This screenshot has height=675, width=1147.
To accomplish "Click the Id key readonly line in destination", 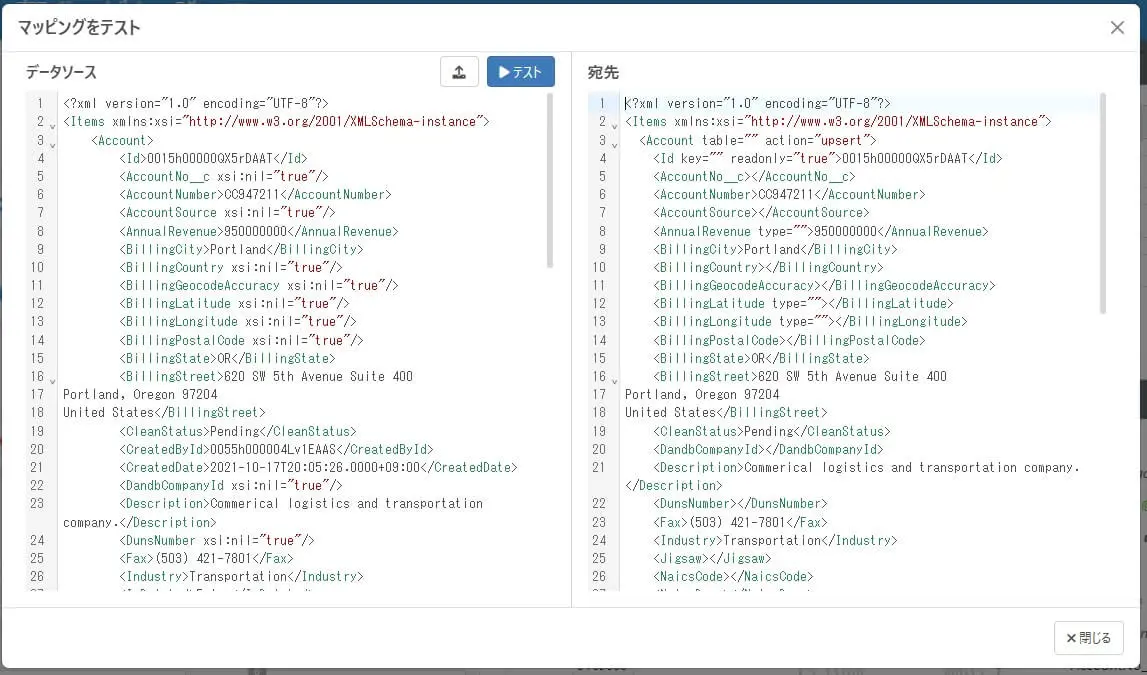I will (x=828, y=158).
